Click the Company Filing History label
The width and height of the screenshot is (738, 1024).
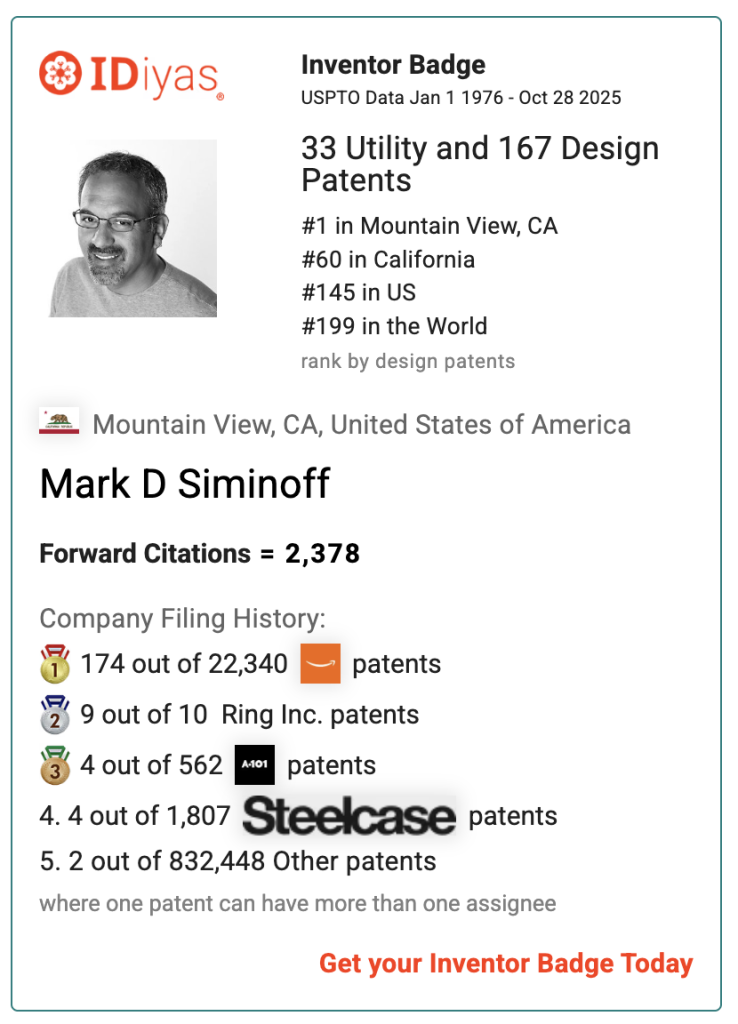point(182,618)
